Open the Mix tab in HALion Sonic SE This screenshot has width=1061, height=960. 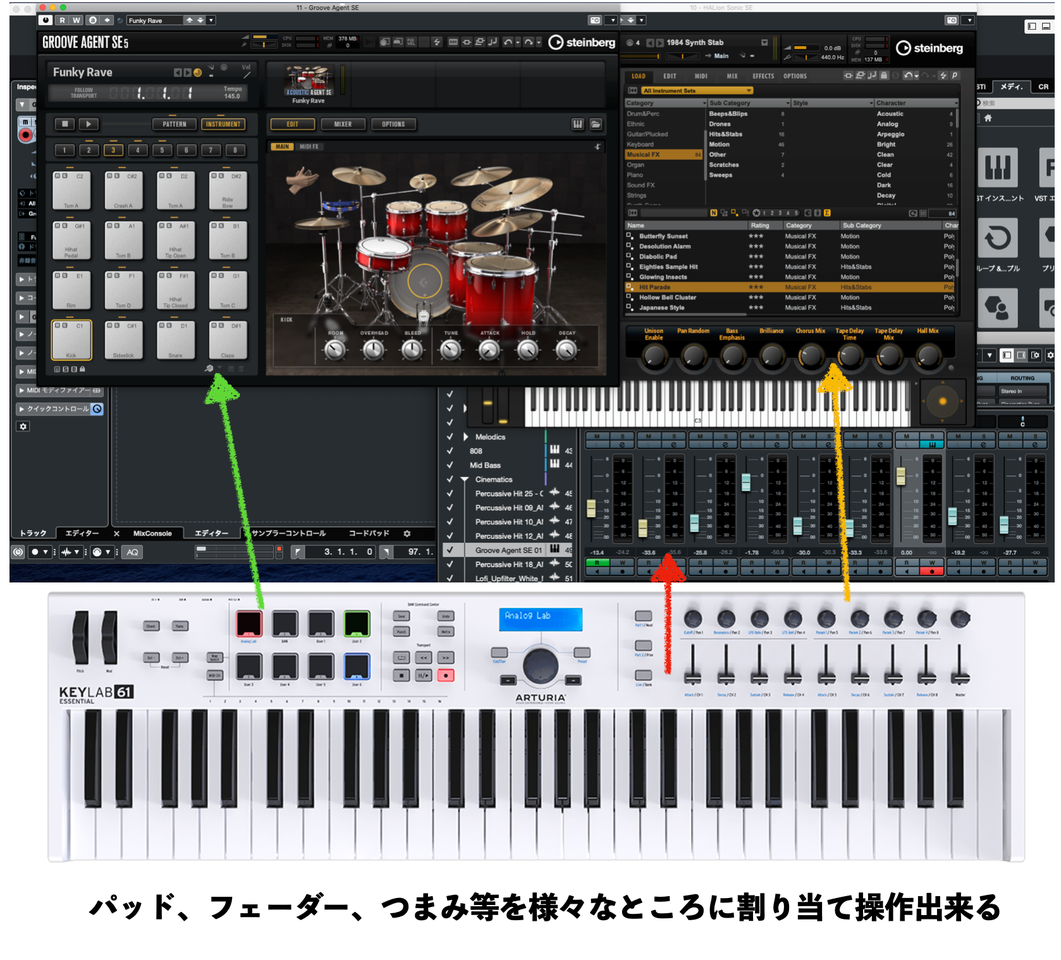click(x=732, y=76)
